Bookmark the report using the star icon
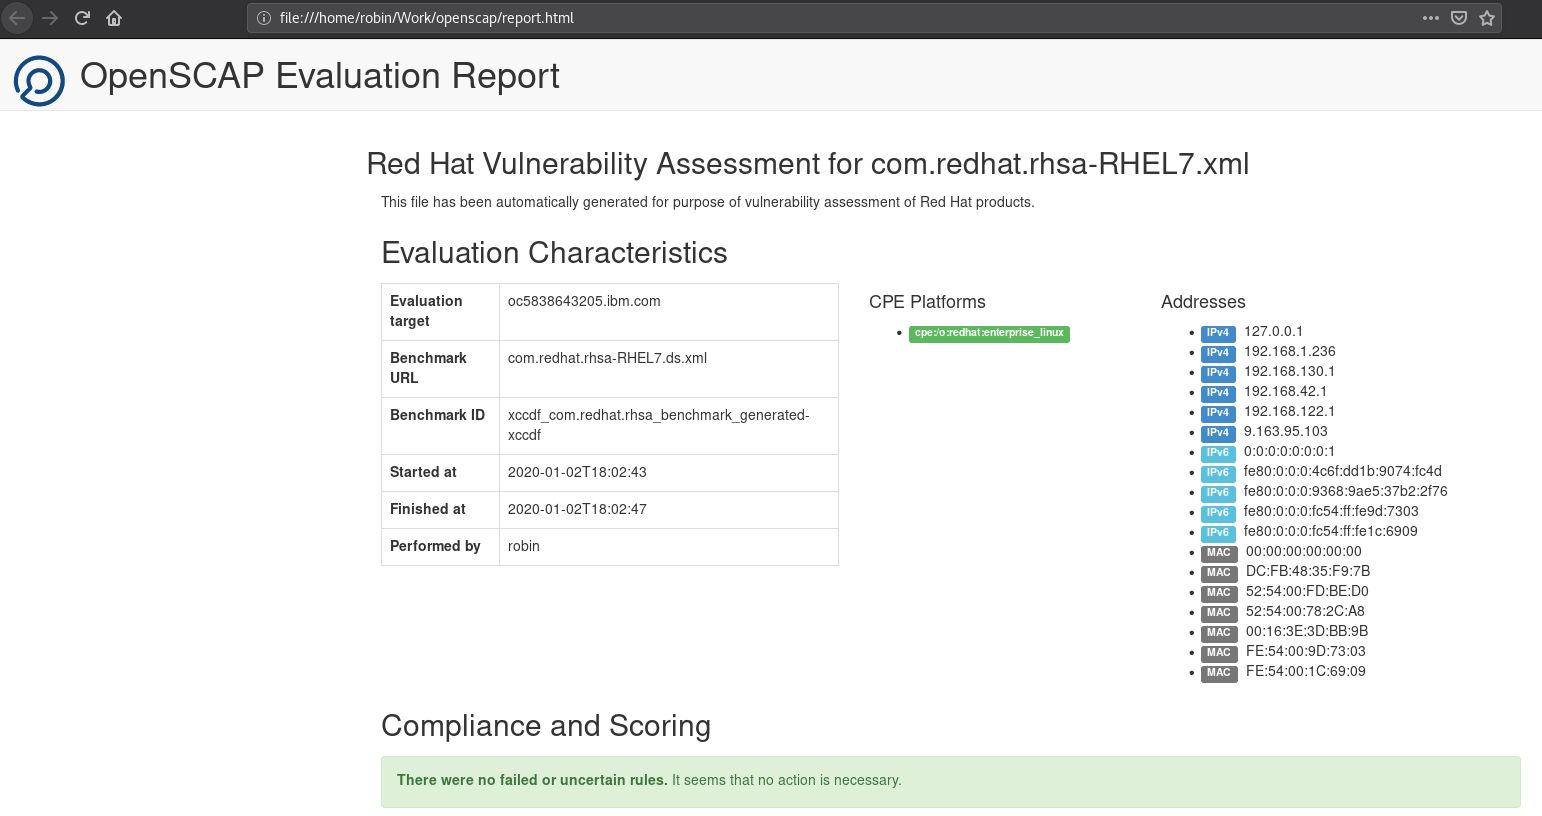The image size is (1542, 816). pyautogui.click(x=1487, y=17)
